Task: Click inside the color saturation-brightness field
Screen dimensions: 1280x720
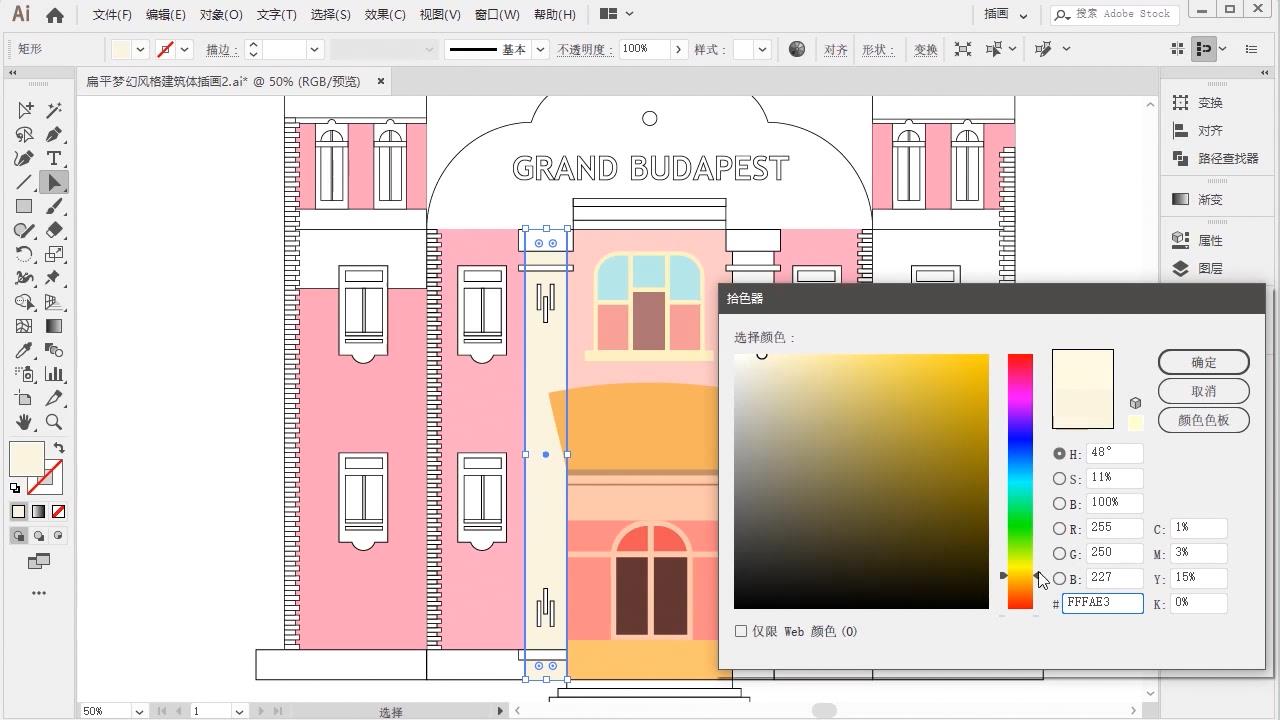Action: [861, 481]
